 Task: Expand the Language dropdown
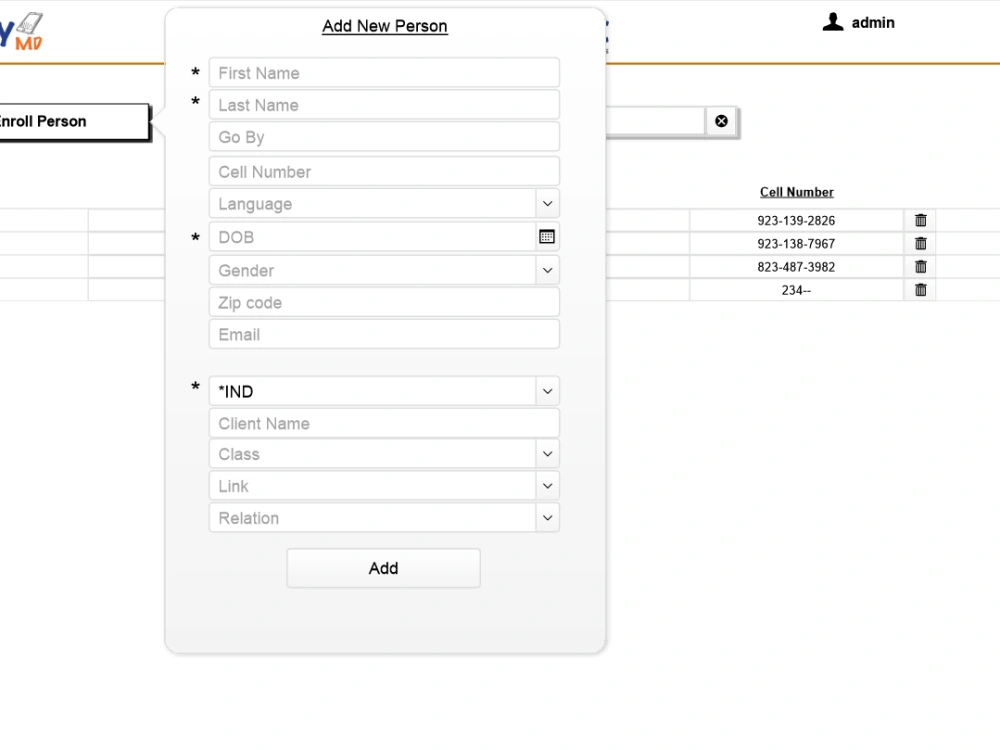click(x=547, y=203)
